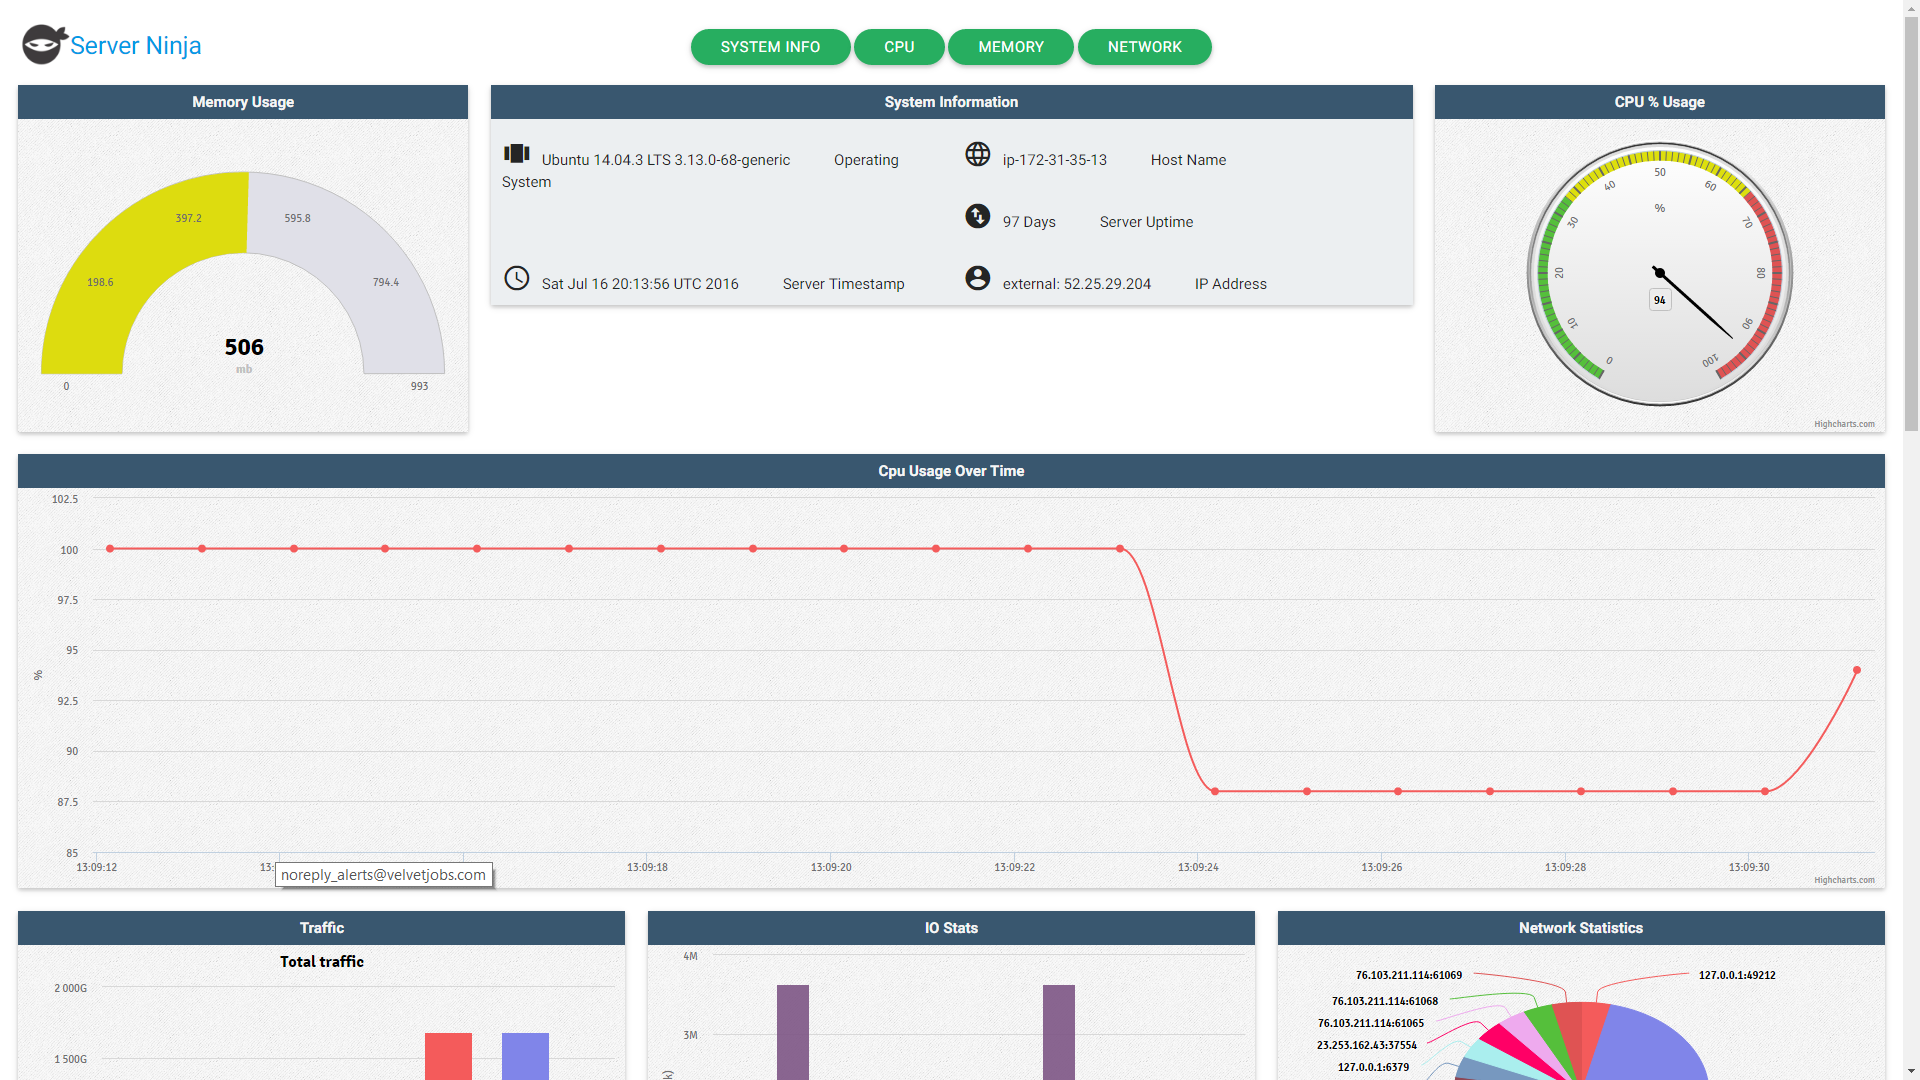Click the first purple IO Stats bar
This screenshot has height=1080, width=1920.
[x=792, y=1030]
